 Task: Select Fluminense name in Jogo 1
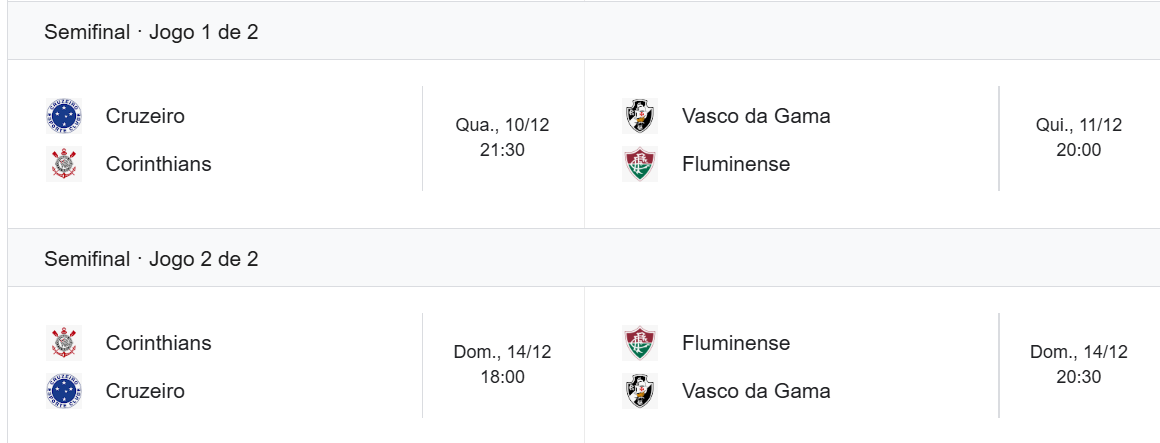click(x=736, y=164)
